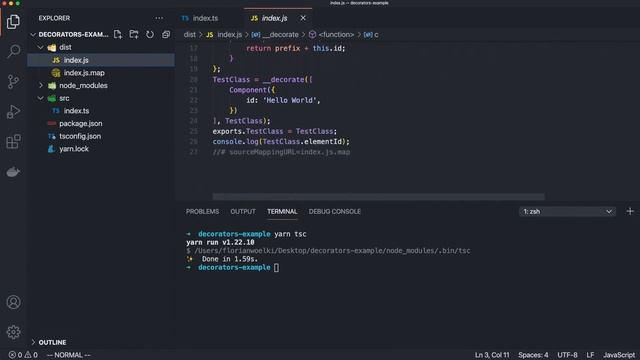Open the Docker view
Image resolution: width=640 pixels, height=360 pixels.
pyautogui.click(x=13, y=172)
